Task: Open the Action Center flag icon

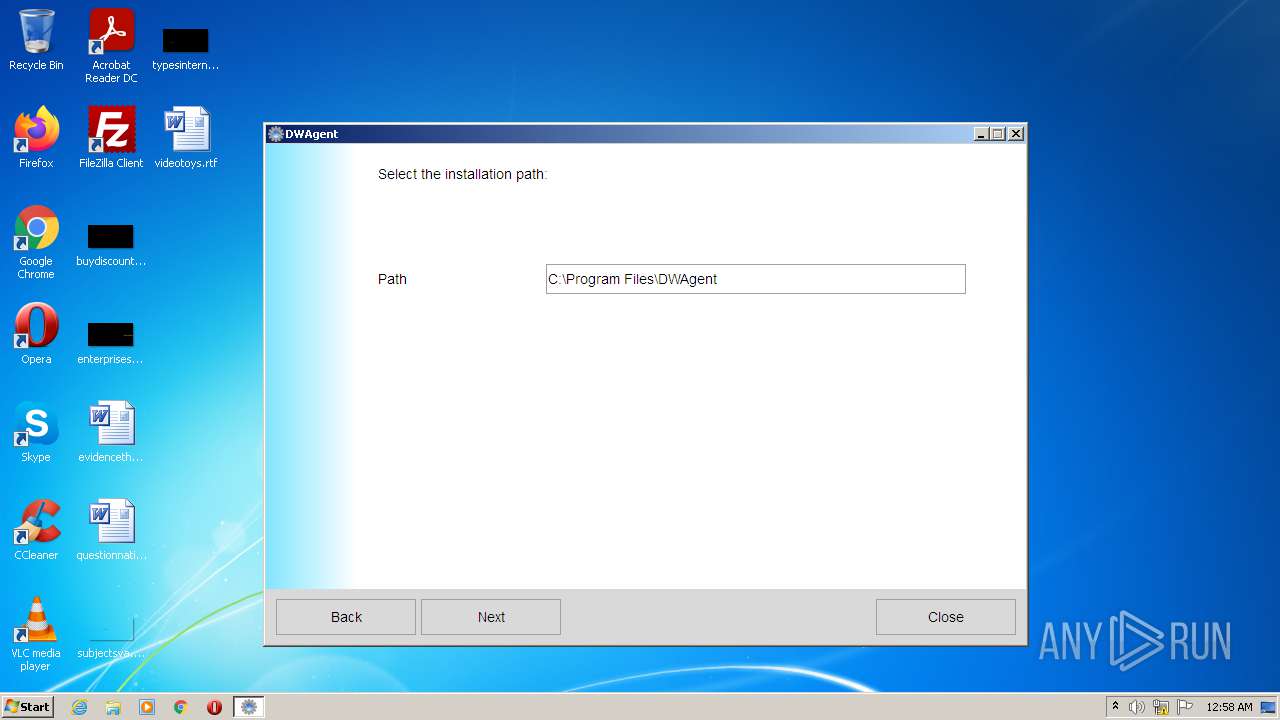Action: (x=1185, y=707)
